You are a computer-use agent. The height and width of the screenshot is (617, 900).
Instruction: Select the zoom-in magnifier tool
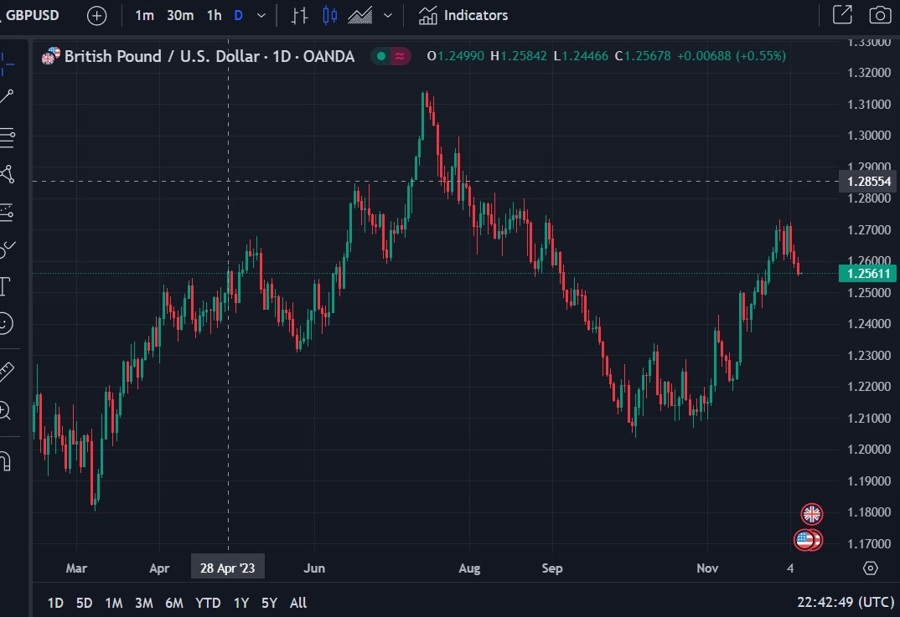tap(5, 411)
